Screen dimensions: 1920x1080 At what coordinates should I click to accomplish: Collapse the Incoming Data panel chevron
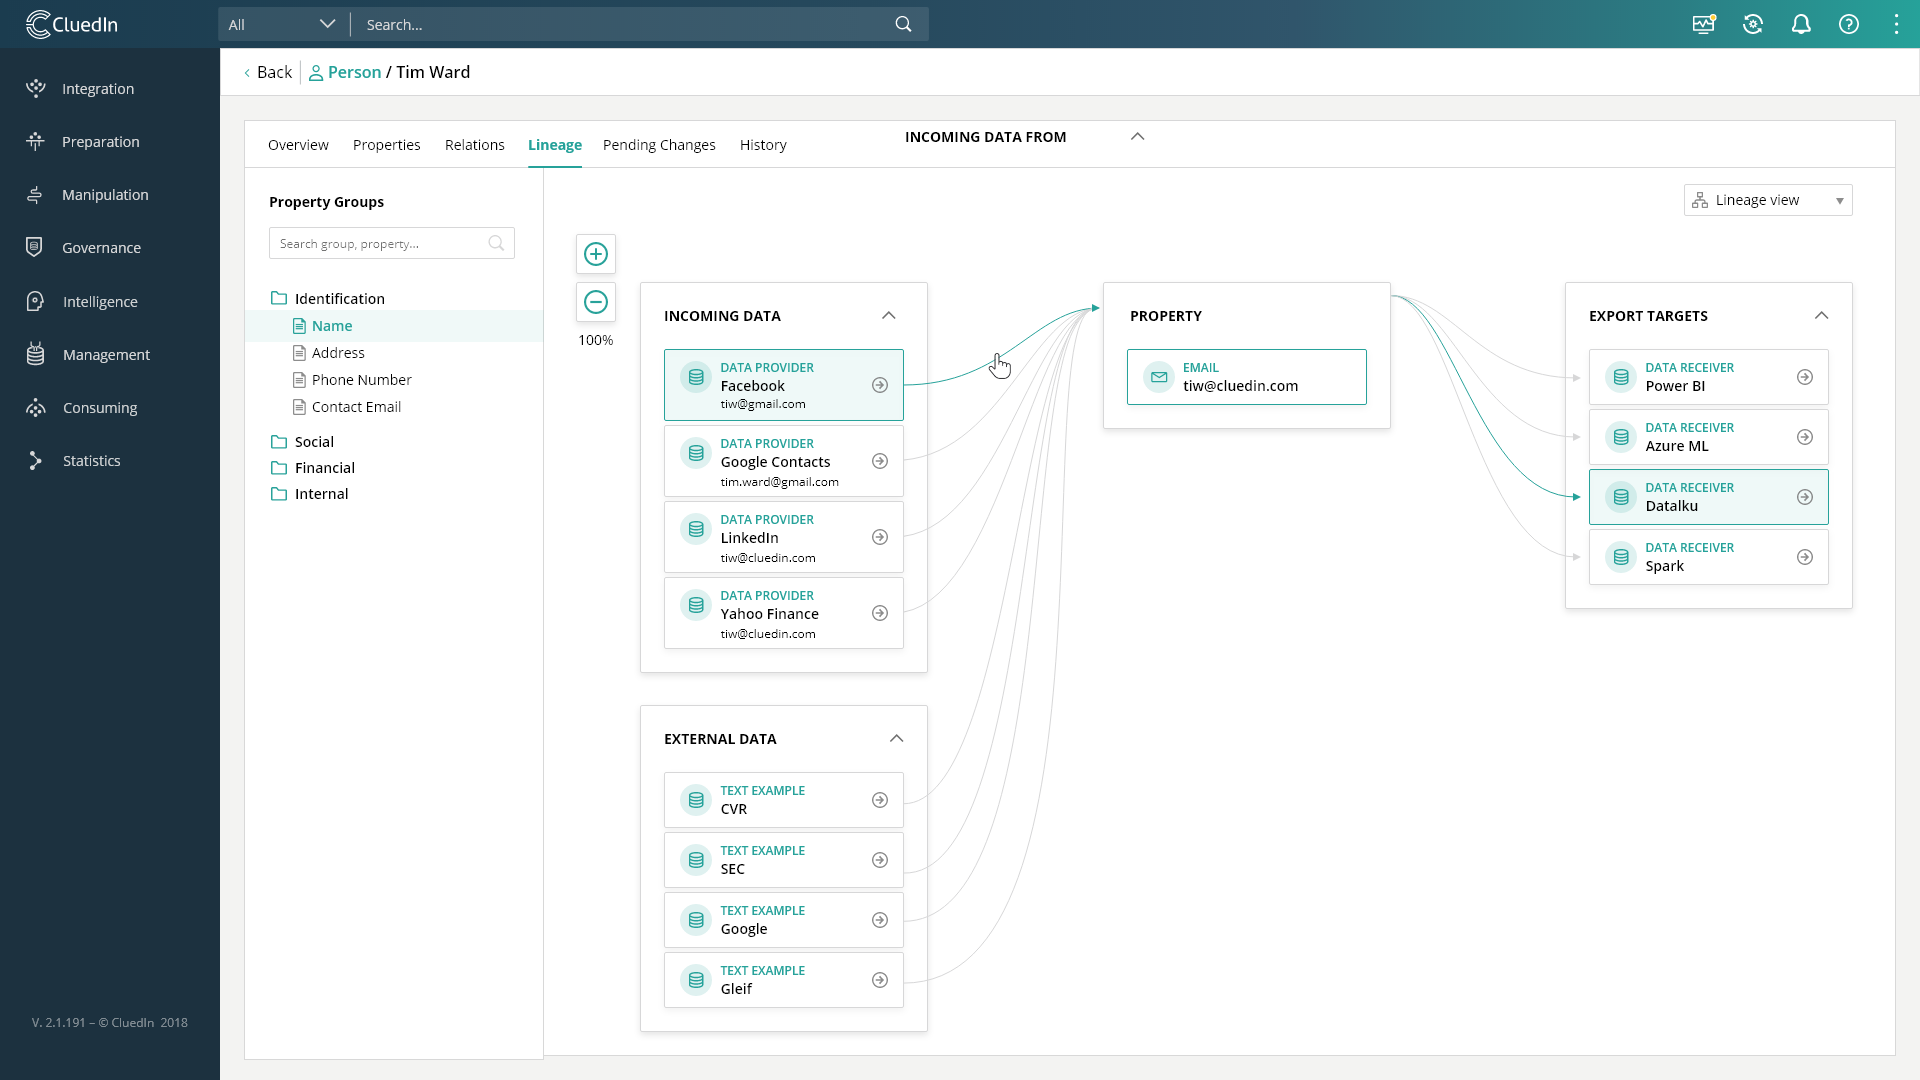(889, 315)
